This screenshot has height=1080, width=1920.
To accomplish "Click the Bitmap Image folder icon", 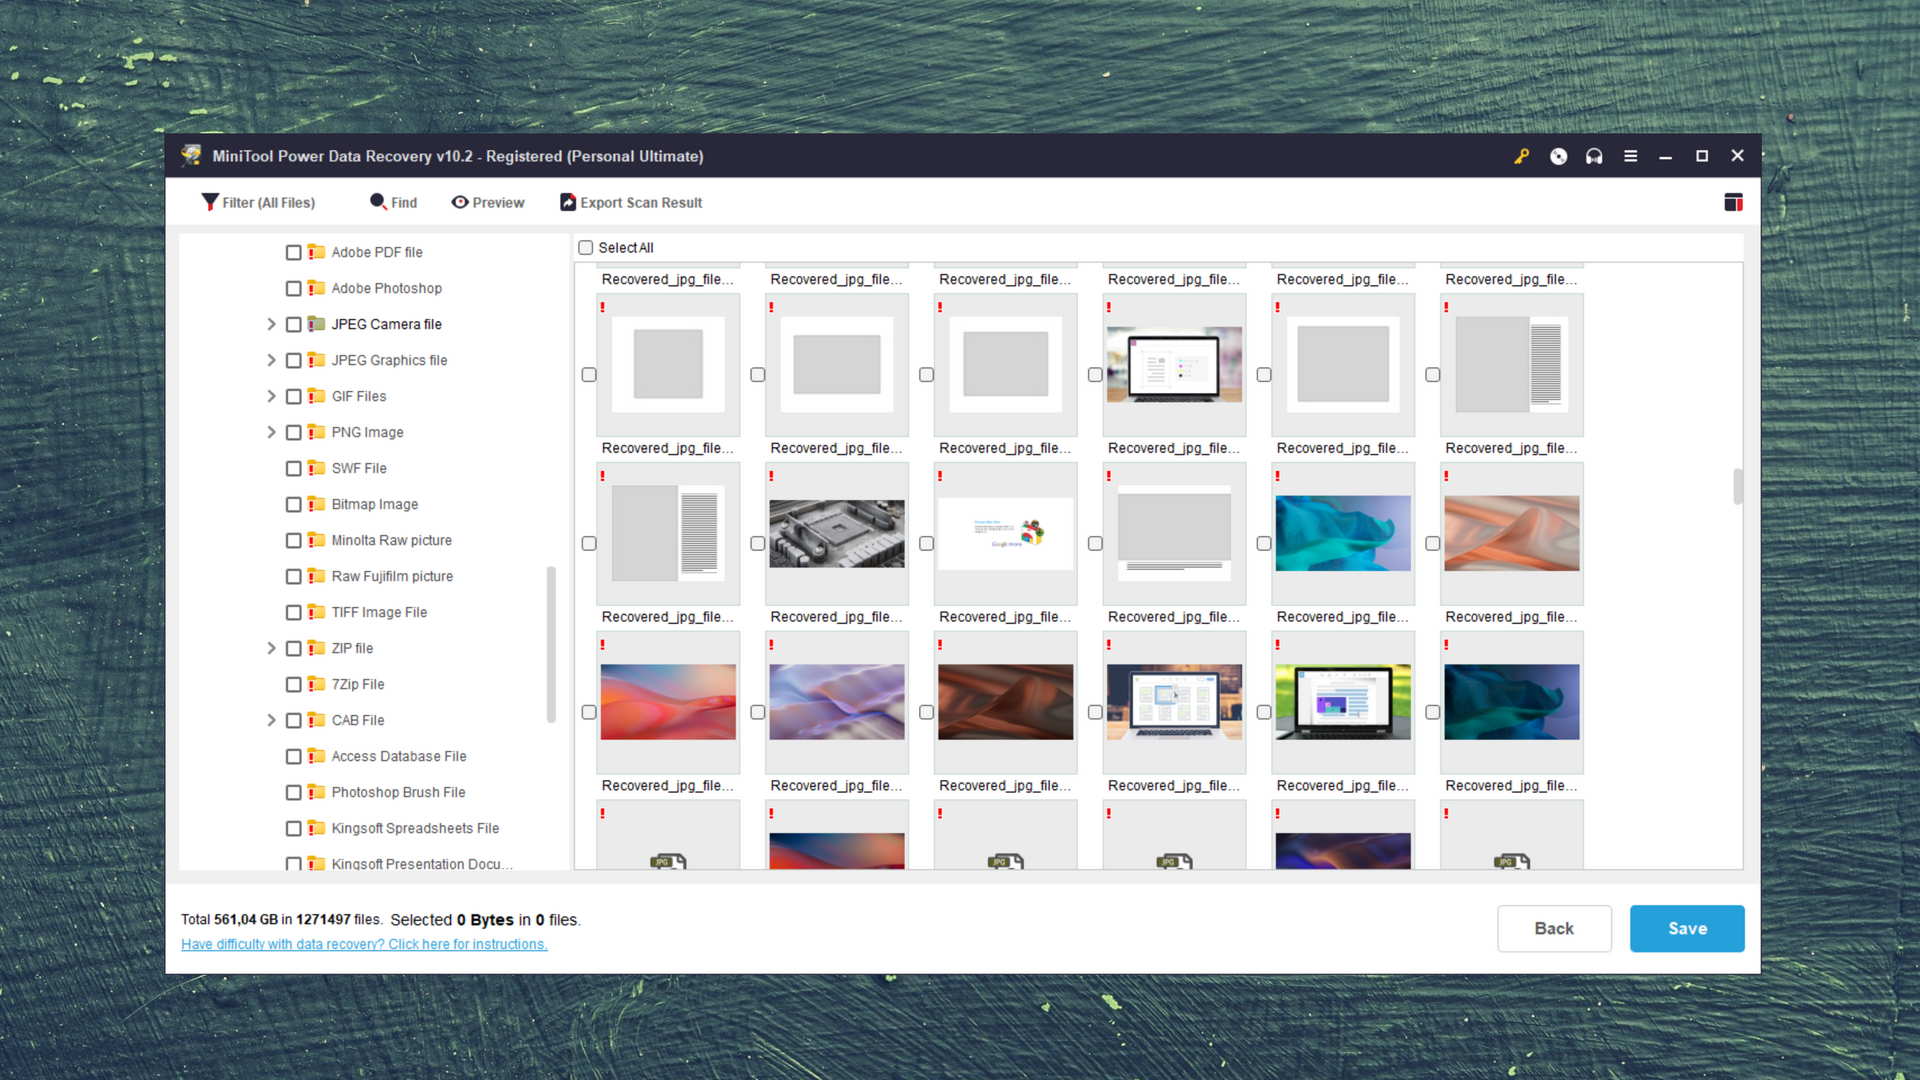I will (x=316, y=504).
